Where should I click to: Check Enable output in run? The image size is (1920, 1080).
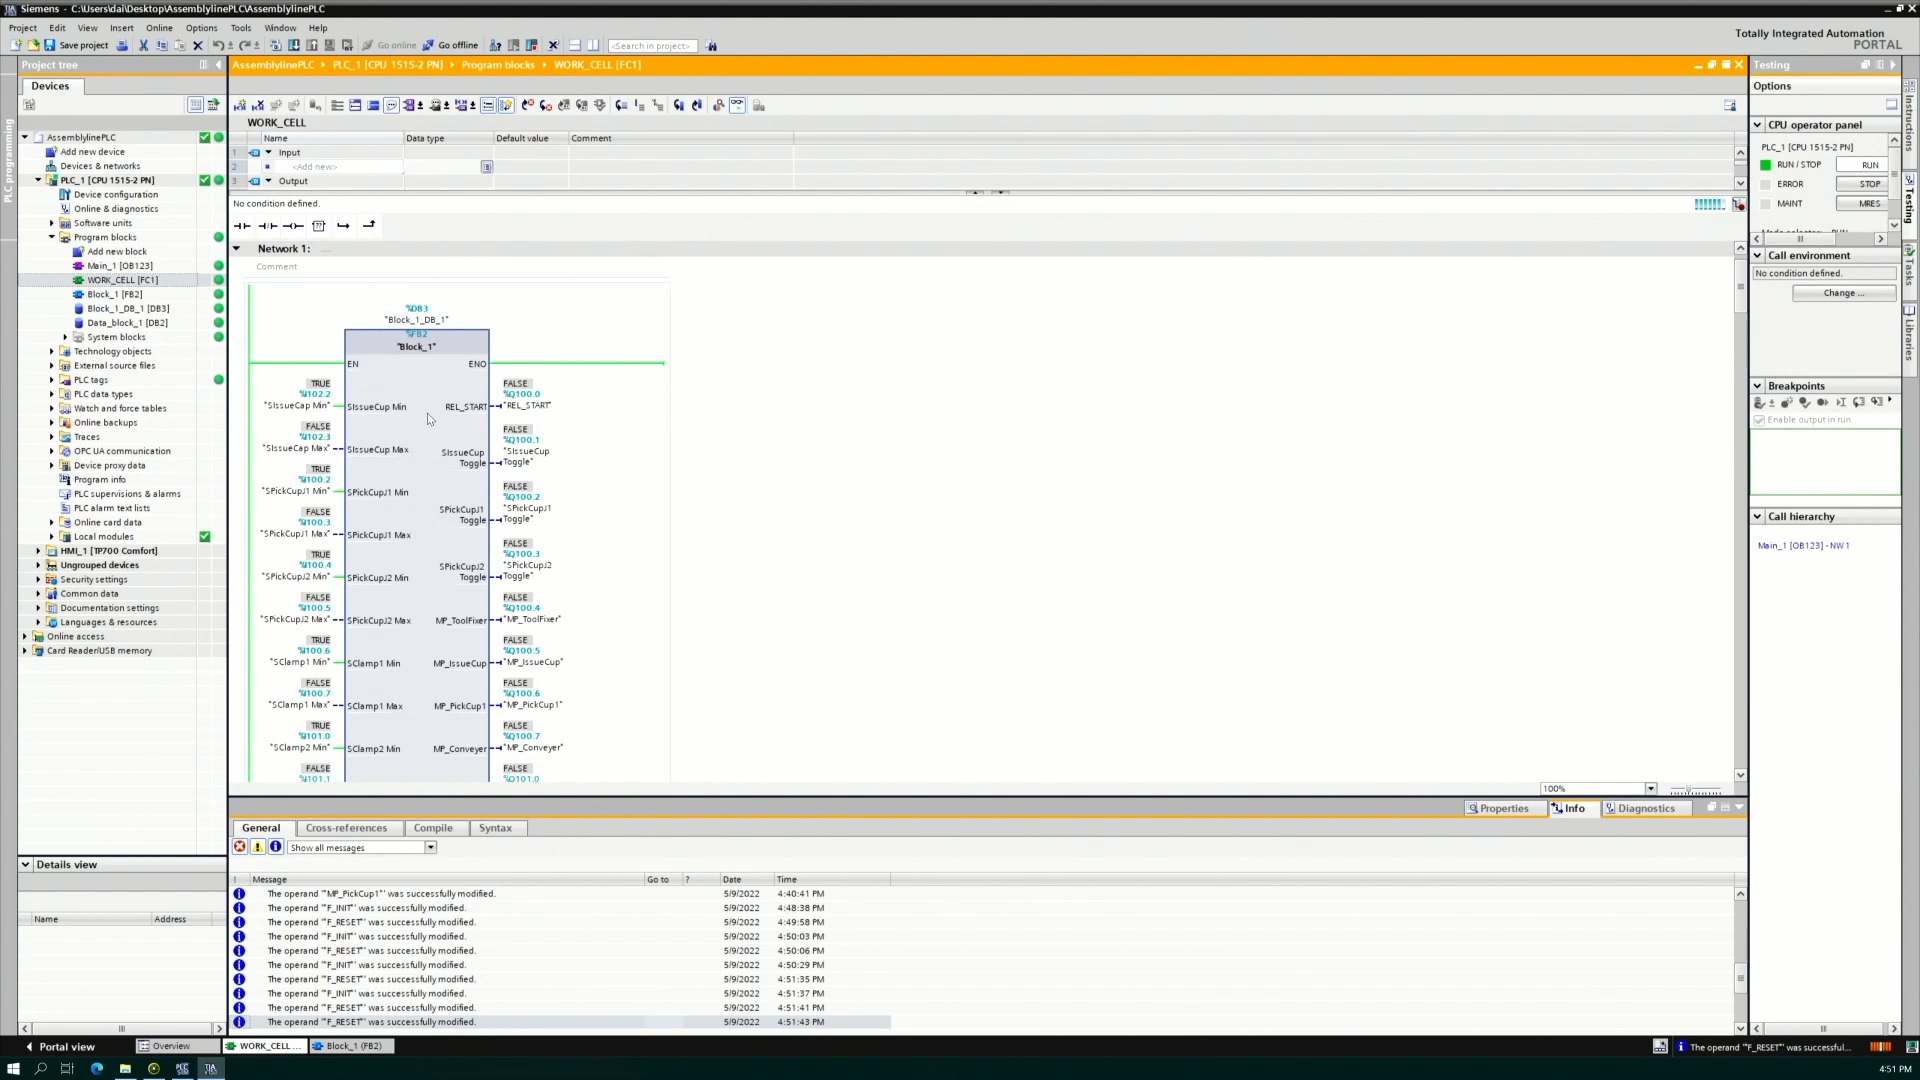point(1760,420)
